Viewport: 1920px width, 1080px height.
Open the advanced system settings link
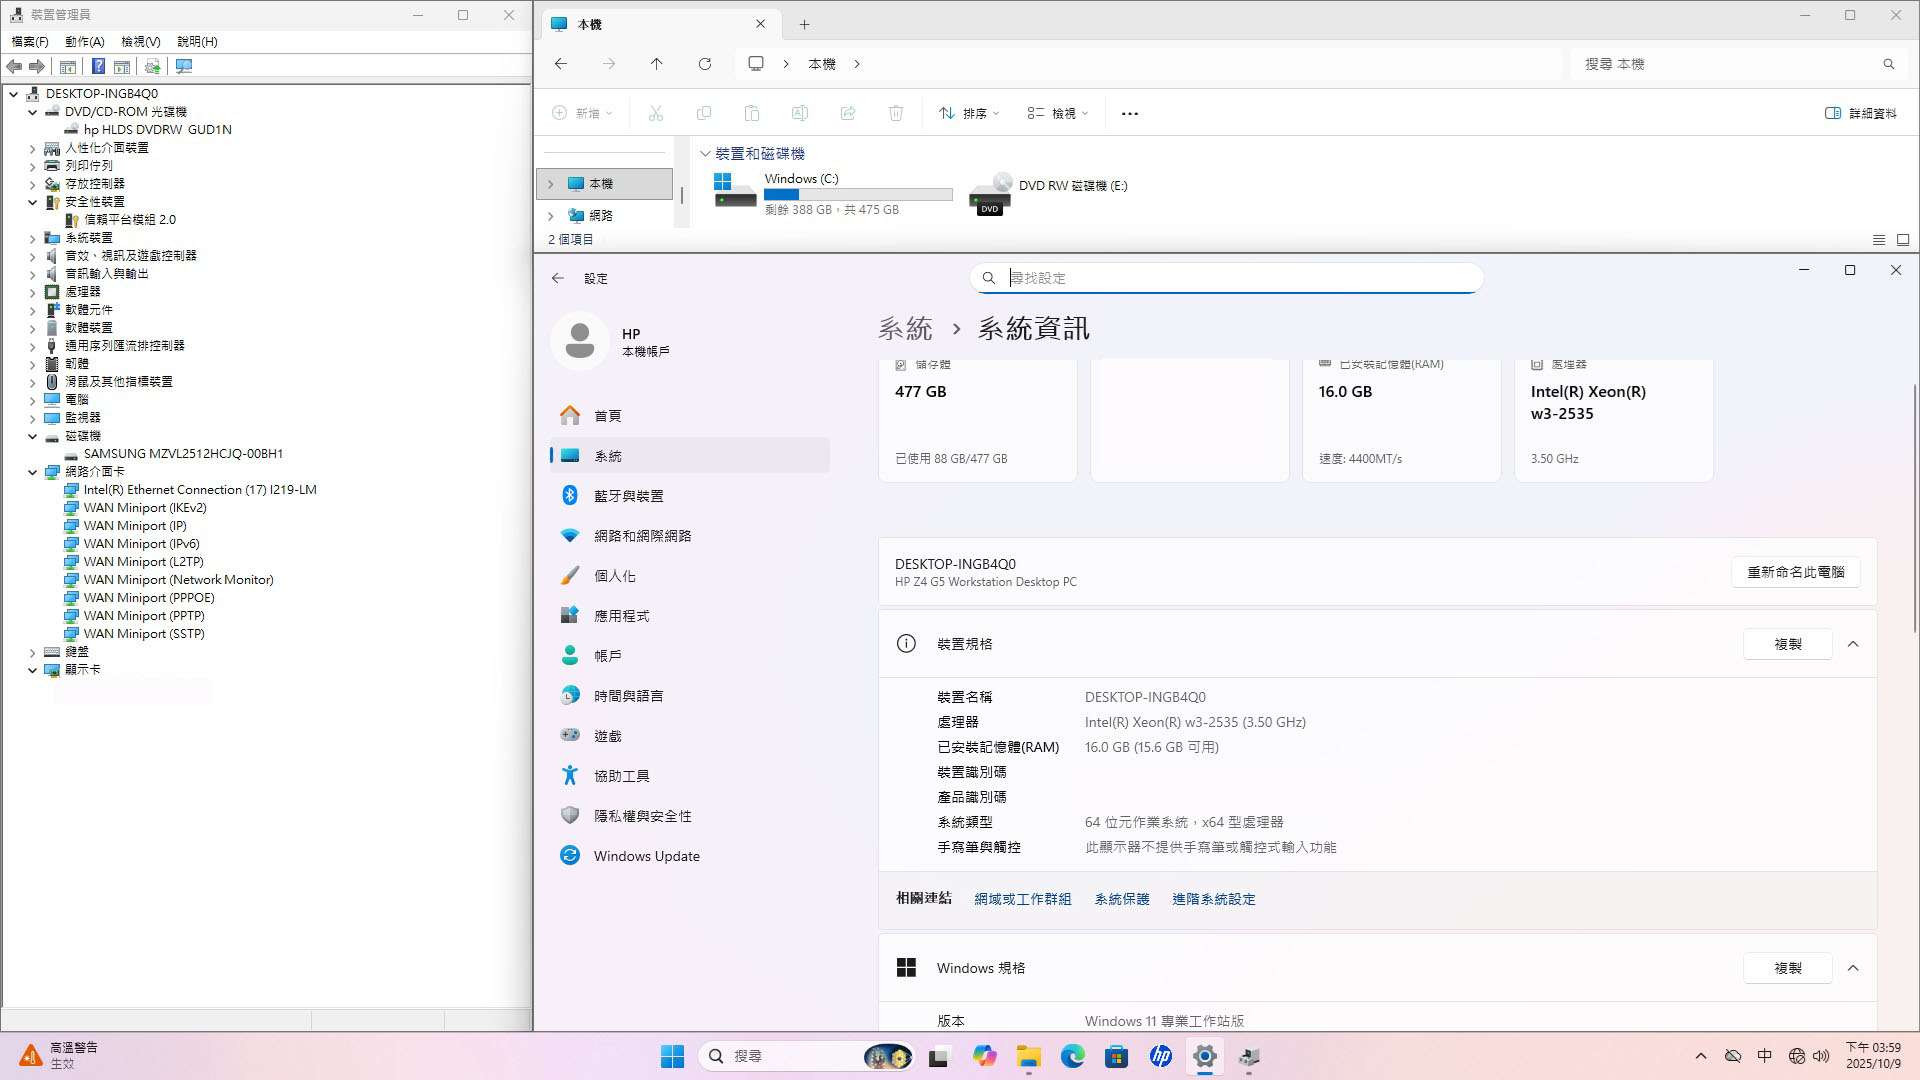[1213, 899]
